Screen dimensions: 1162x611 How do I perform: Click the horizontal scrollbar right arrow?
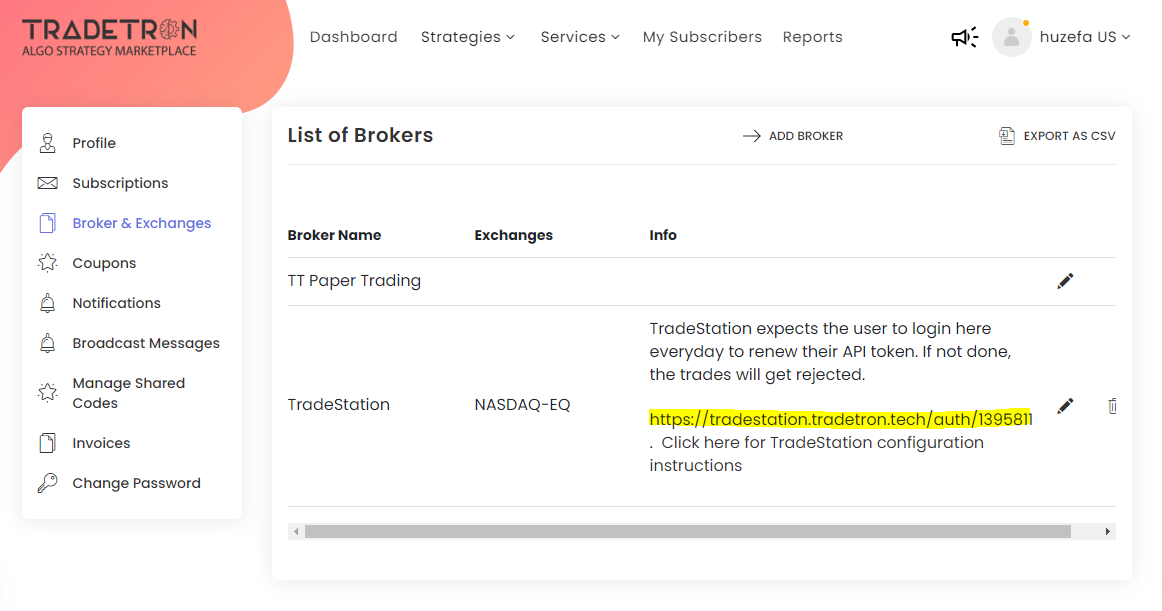1107,532
